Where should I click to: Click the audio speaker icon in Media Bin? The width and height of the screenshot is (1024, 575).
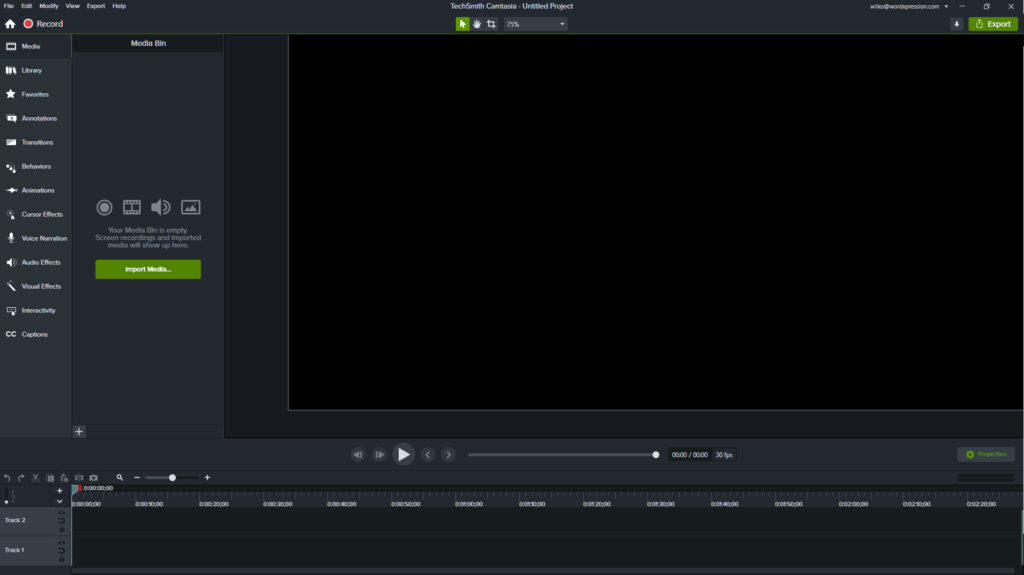pos(161,208)
